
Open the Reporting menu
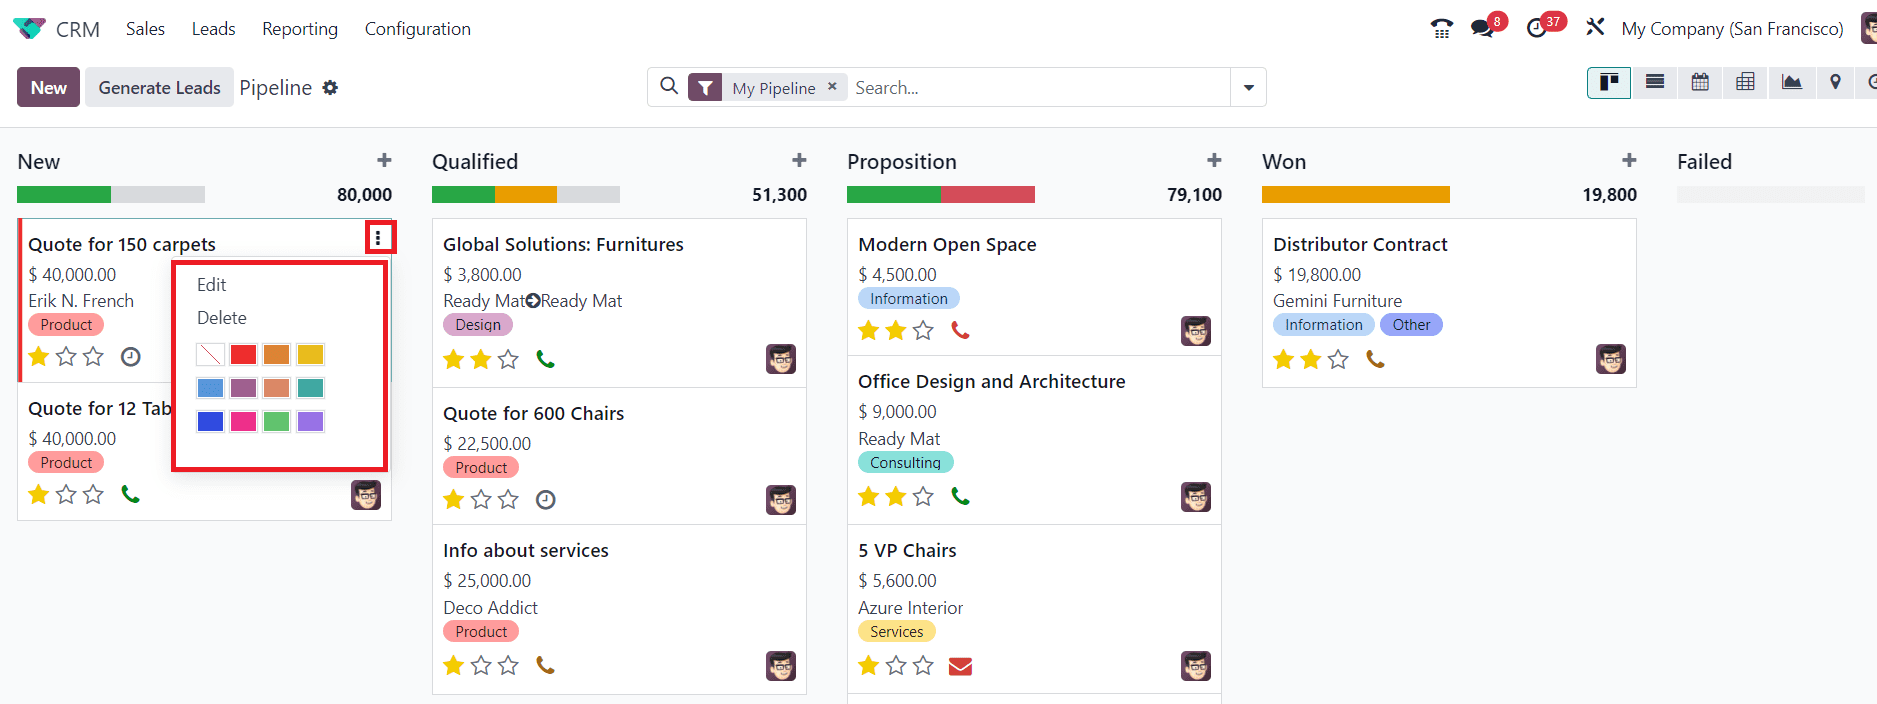click(300, 29)
